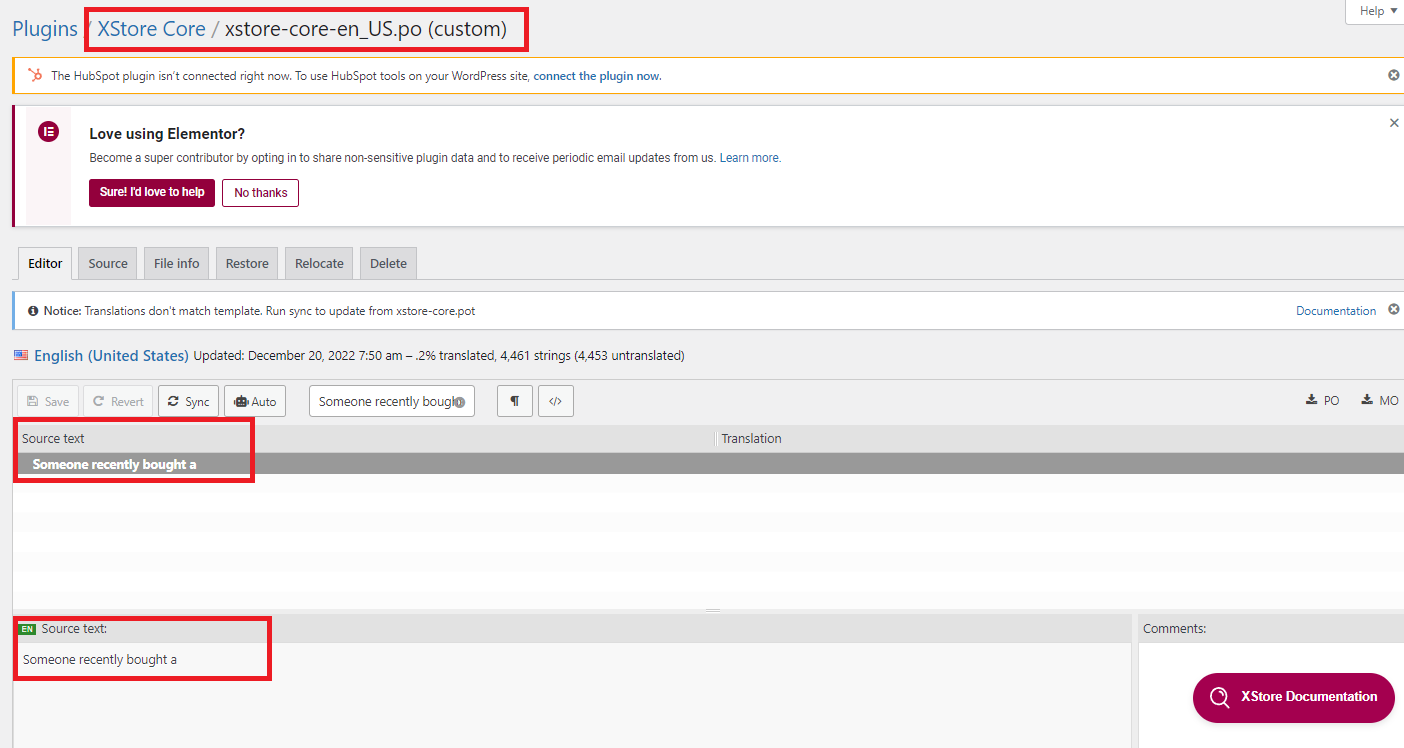
Task: Click the EN language badge
Action: coord(28,629)
